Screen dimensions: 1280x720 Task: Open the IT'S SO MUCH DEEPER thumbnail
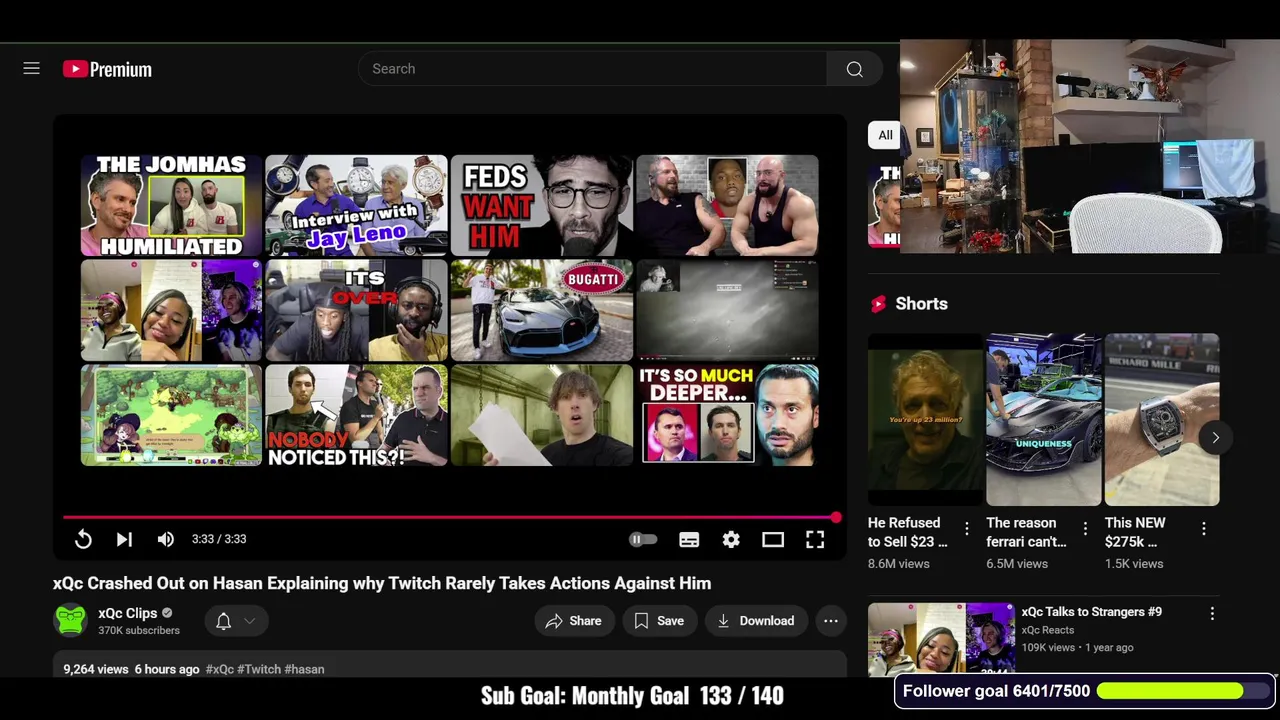[x=727, y=415]
